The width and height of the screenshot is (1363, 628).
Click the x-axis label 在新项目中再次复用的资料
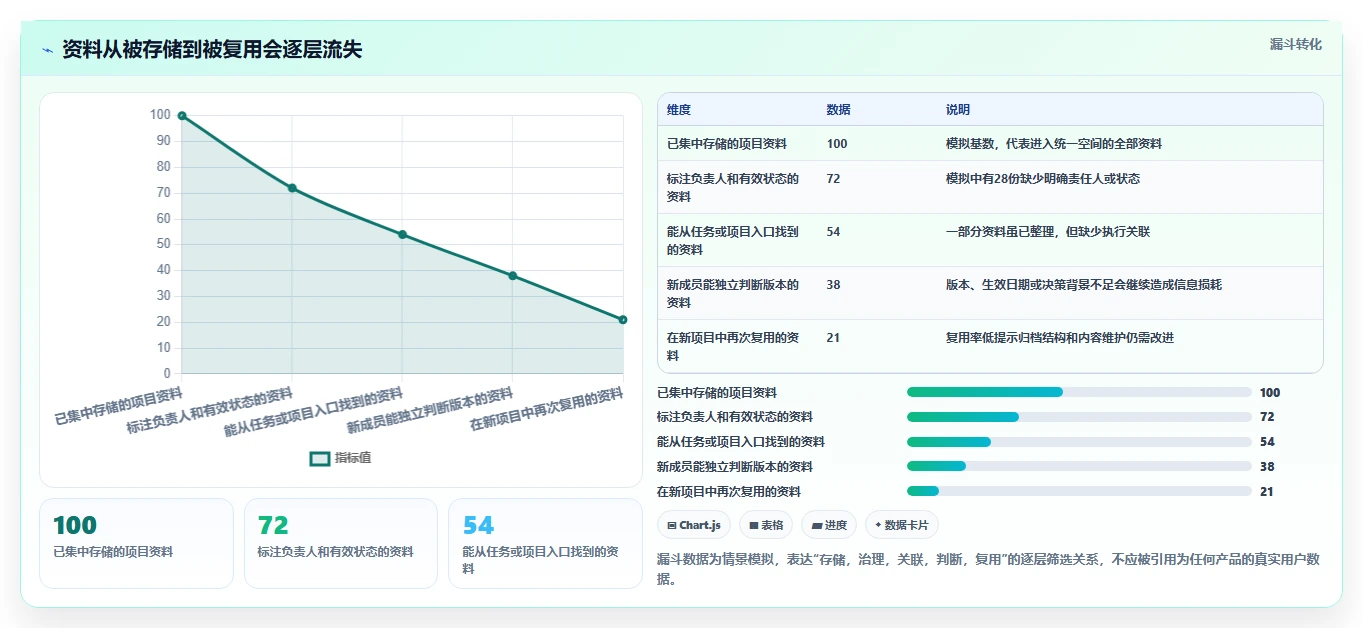(547, 410)
